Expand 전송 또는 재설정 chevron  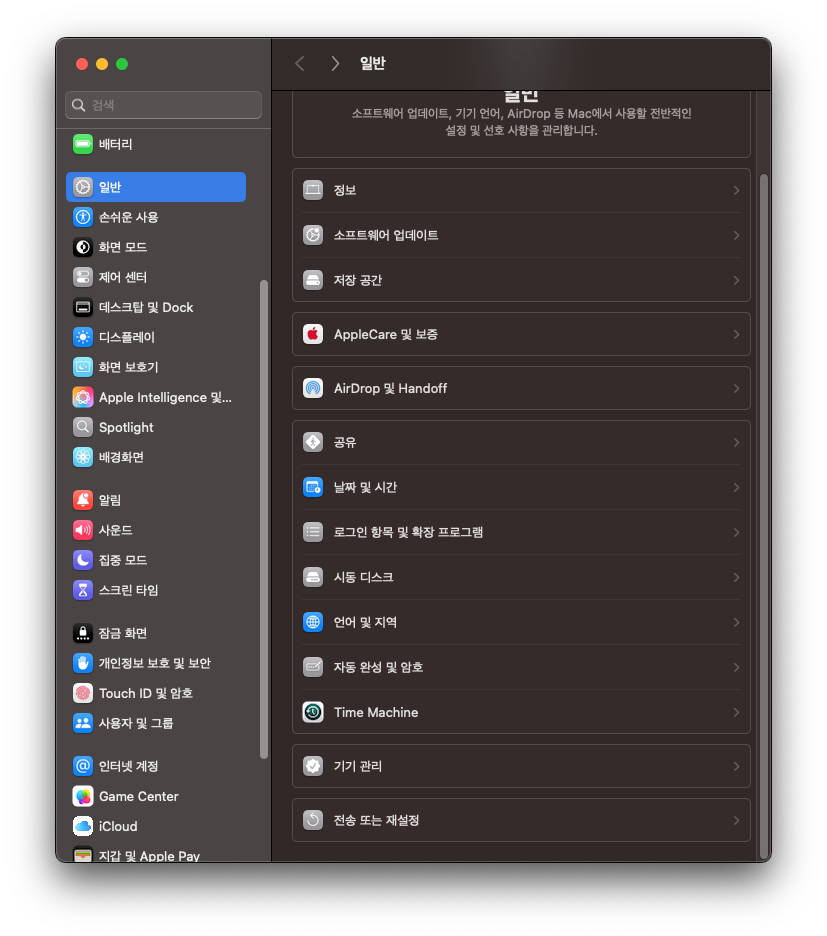coord(736,820)
